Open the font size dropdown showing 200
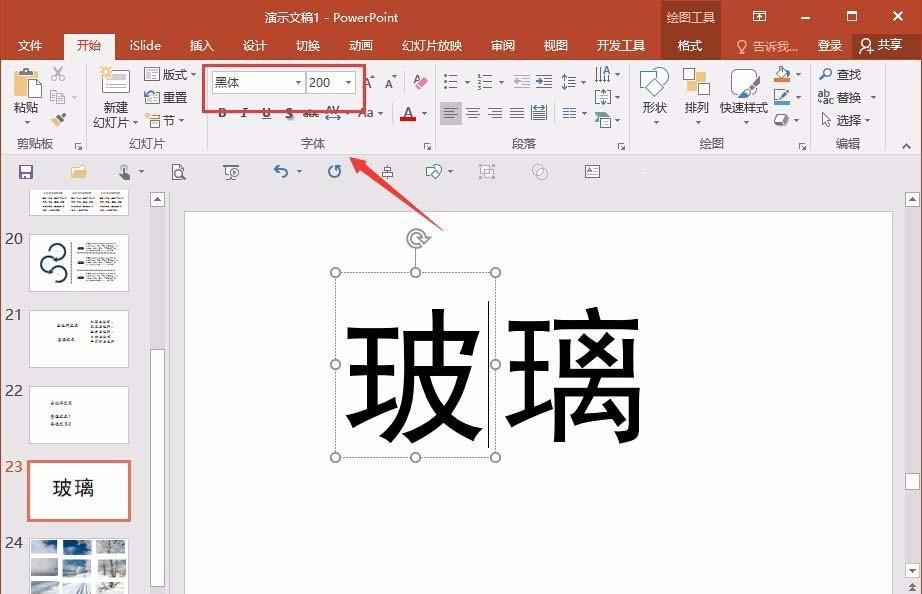The width and height of the screenshot is (922, 594). click(346, 83)
